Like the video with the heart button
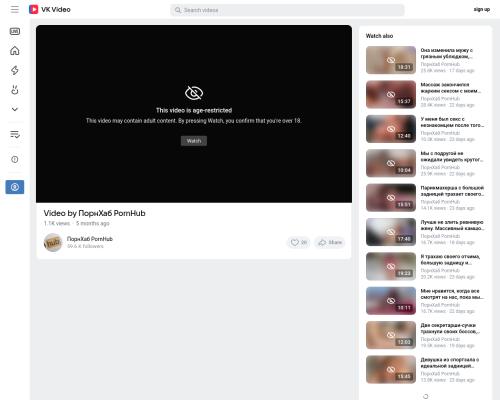Viewport: 500px width, 400px height. [x=298, y=242]
